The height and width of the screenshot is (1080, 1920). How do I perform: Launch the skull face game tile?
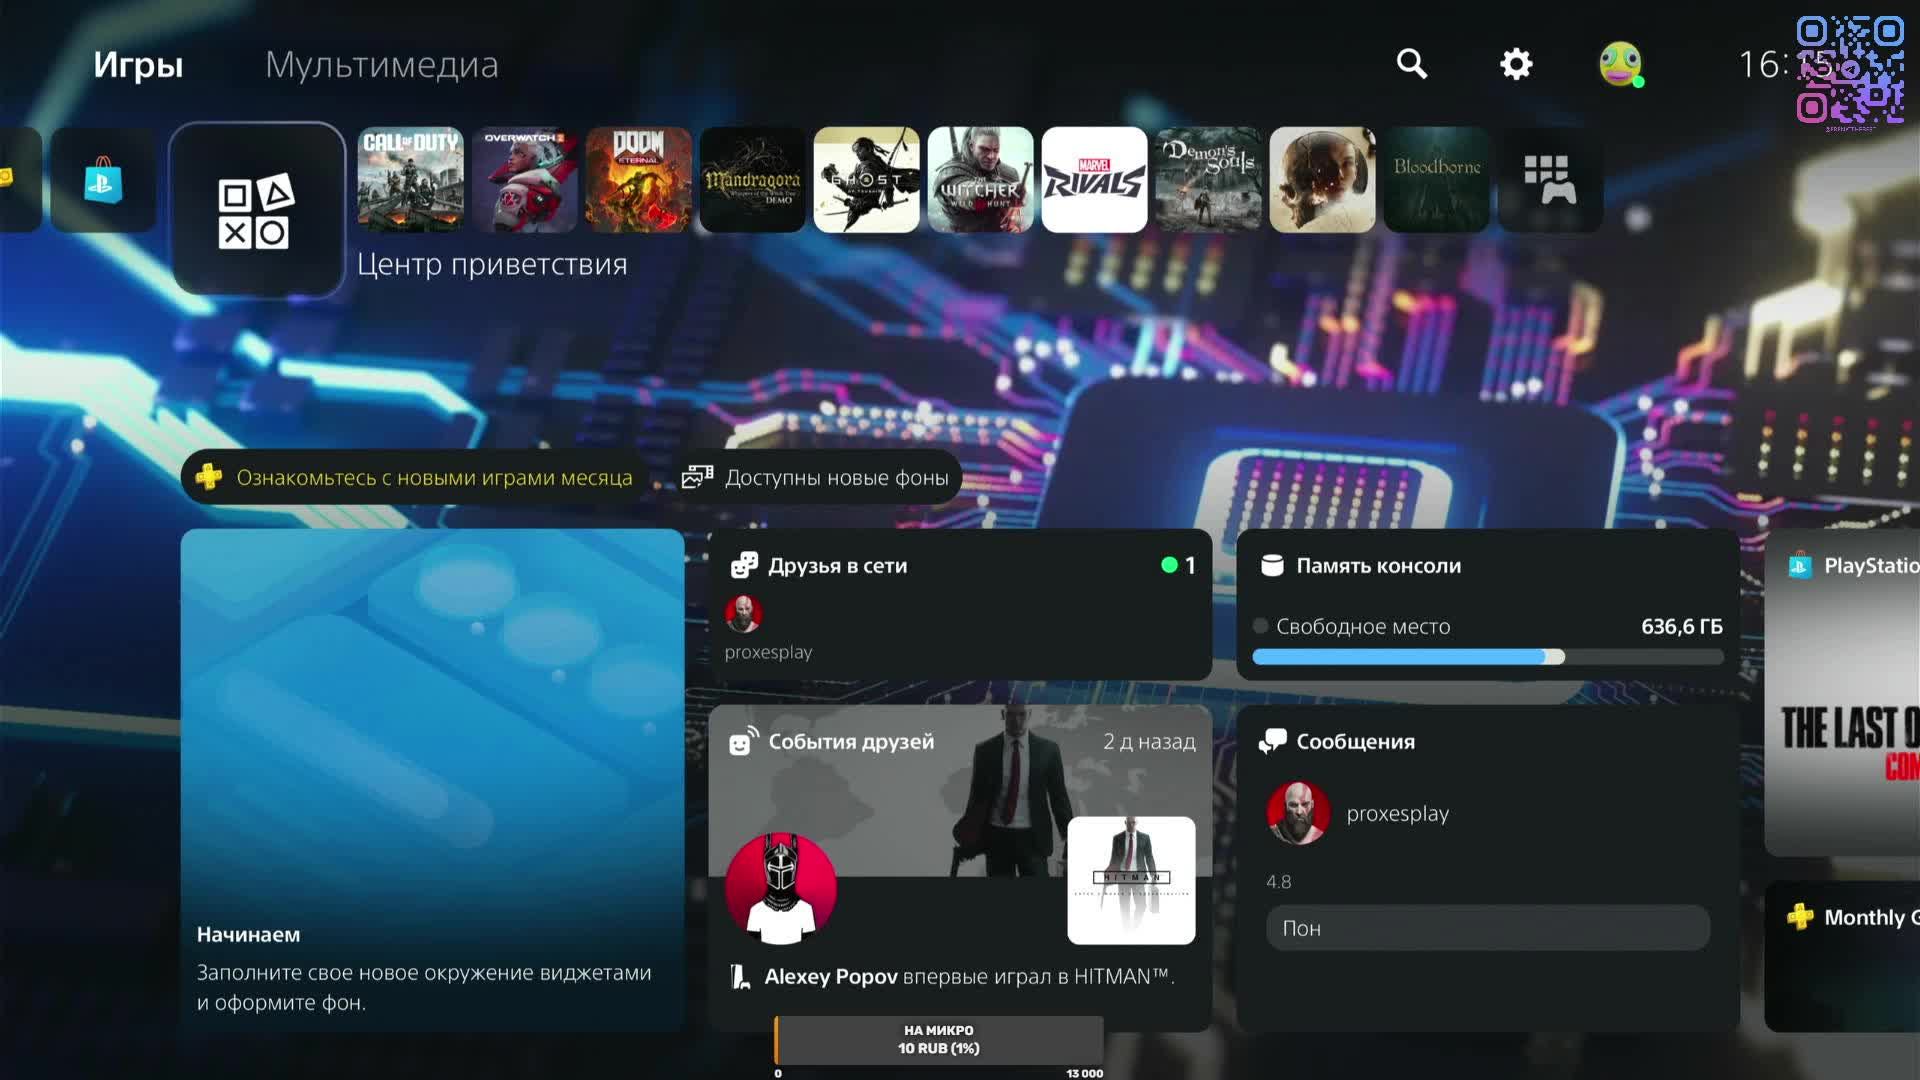click(x=1322, y=180)
